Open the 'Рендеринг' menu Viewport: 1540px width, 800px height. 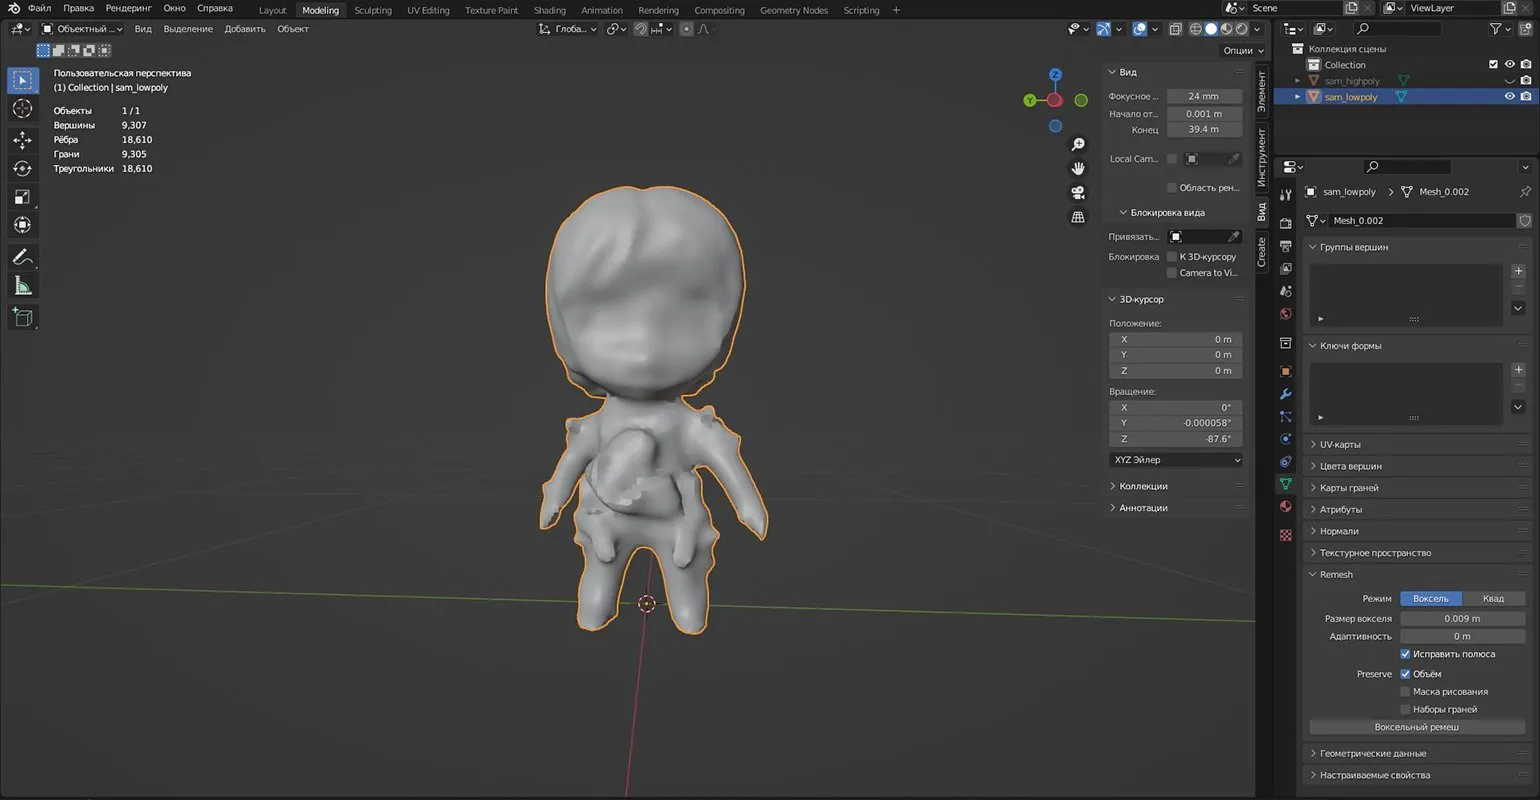[128, 8]
